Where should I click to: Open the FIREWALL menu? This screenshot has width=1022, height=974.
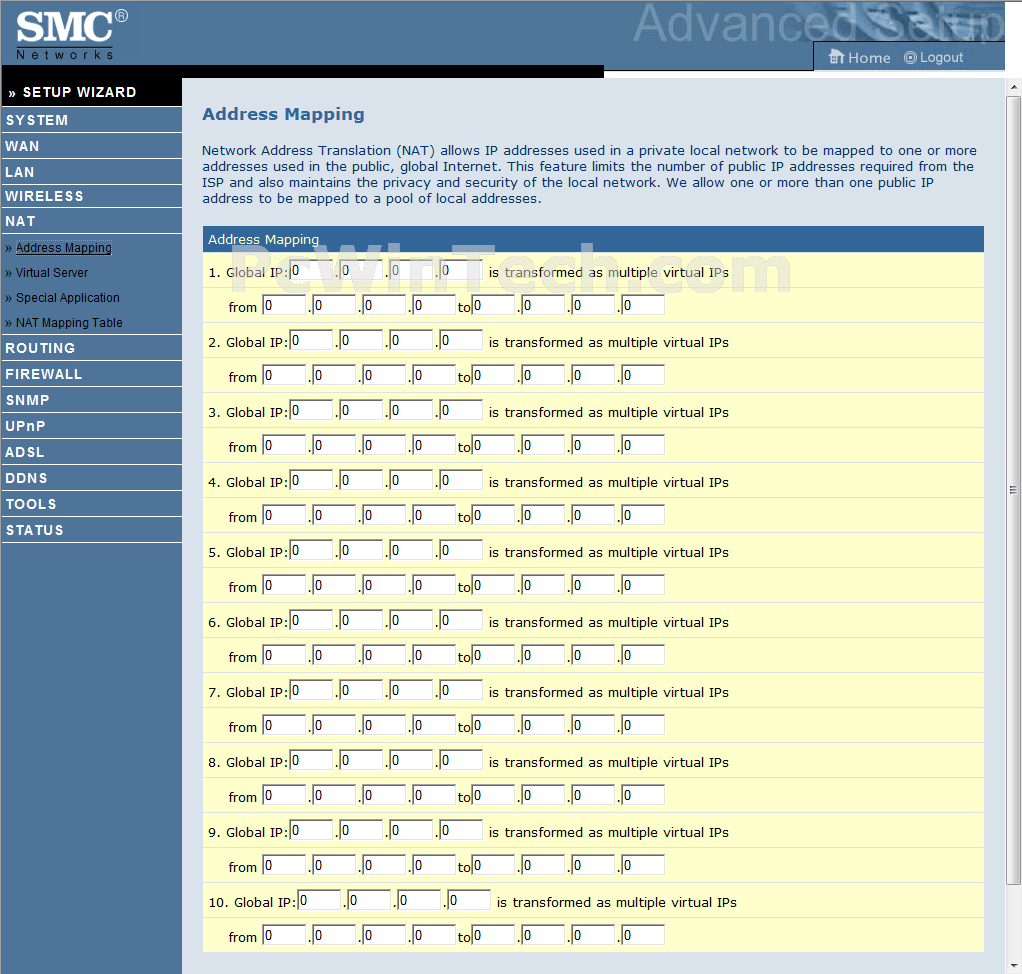pyautogui.click(x=91, y=374)
